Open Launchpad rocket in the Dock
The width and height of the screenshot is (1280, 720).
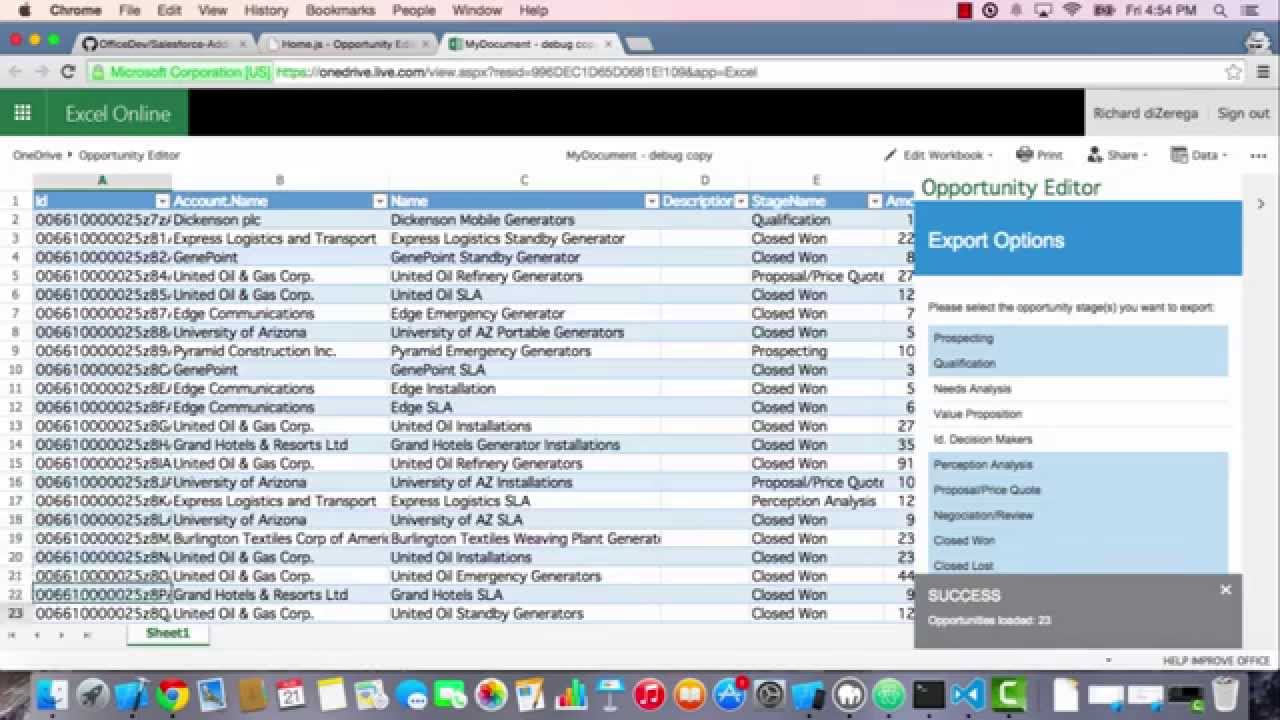(x=92, y=694)
